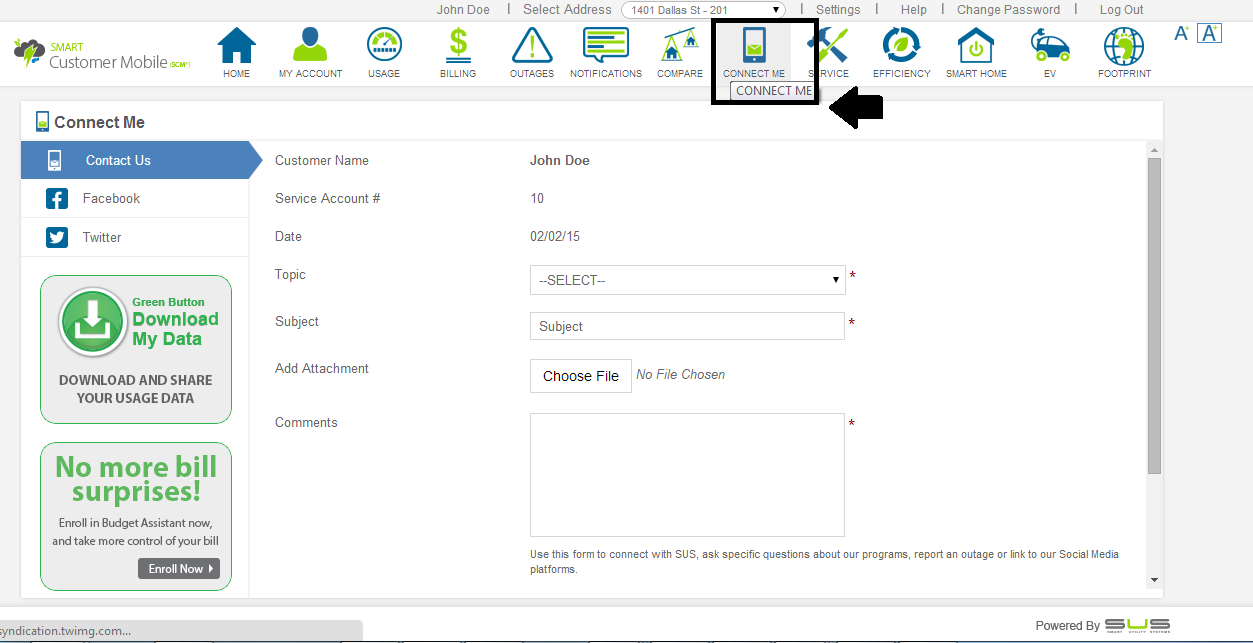Open the Notifications icon

click(606, 48)
